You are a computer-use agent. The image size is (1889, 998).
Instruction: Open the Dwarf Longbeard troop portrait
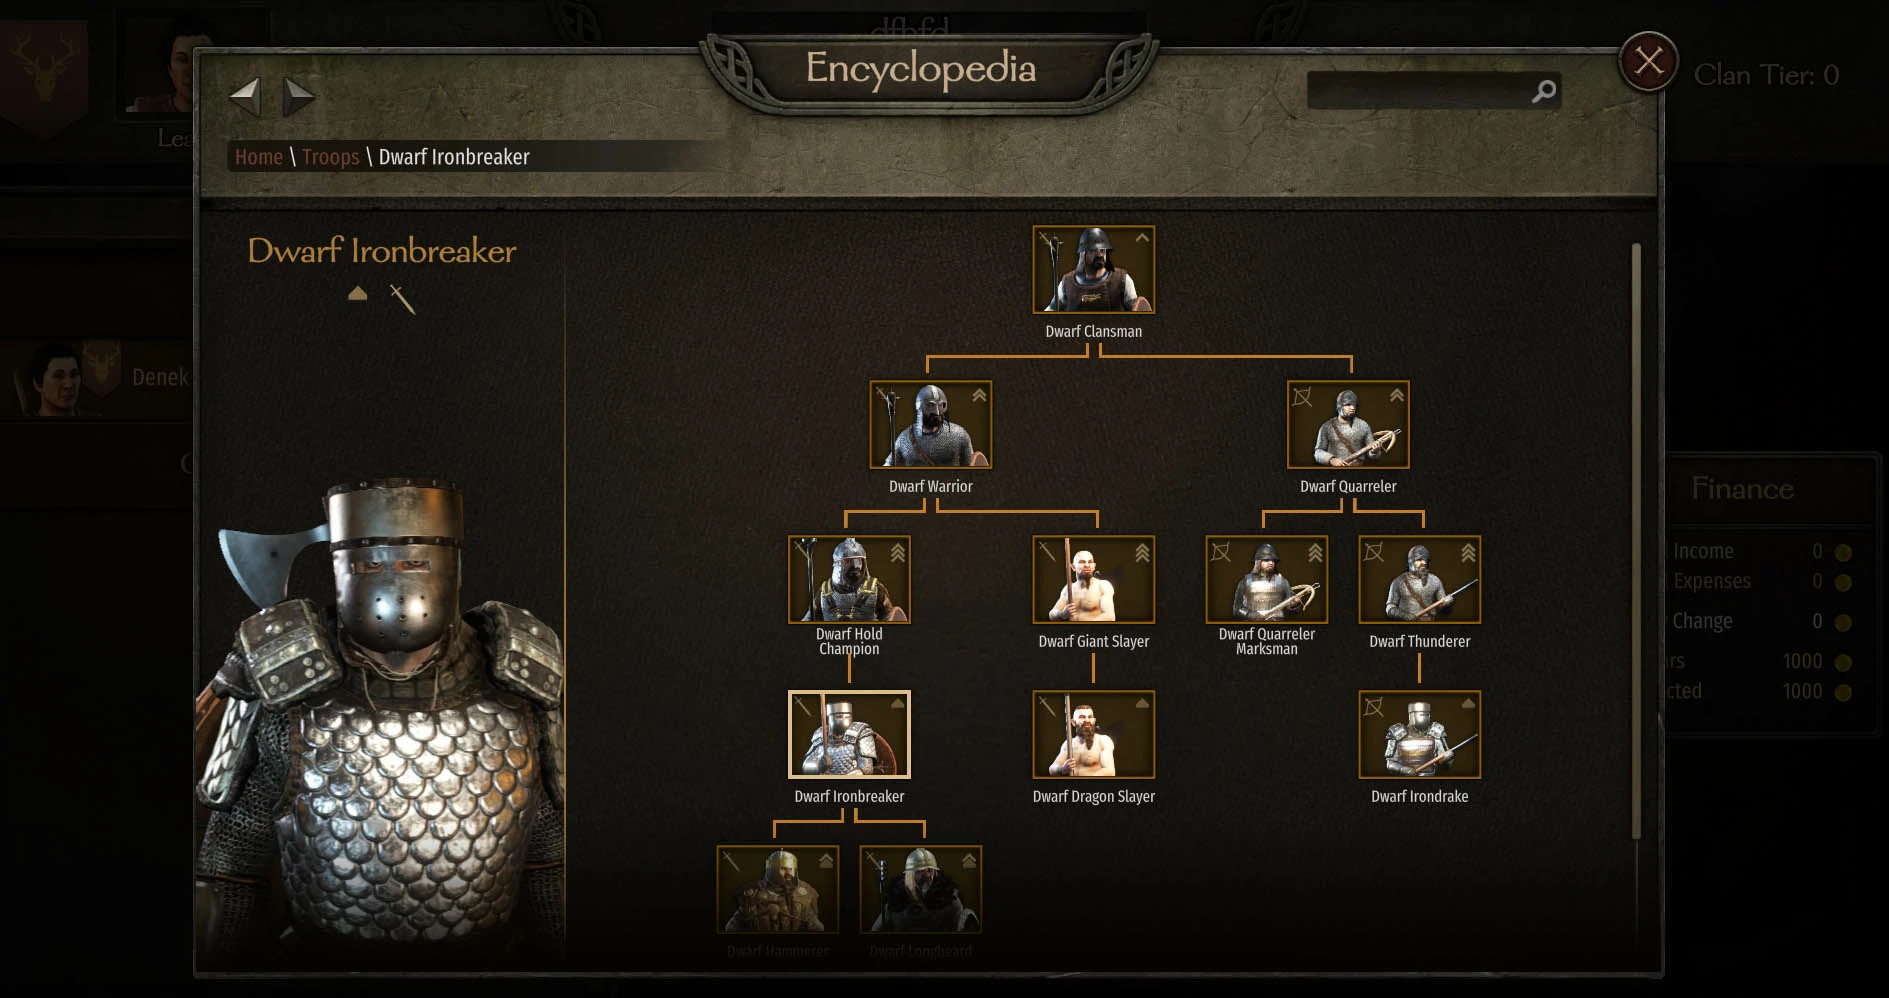pyautogui.click(x=920, y=889)
